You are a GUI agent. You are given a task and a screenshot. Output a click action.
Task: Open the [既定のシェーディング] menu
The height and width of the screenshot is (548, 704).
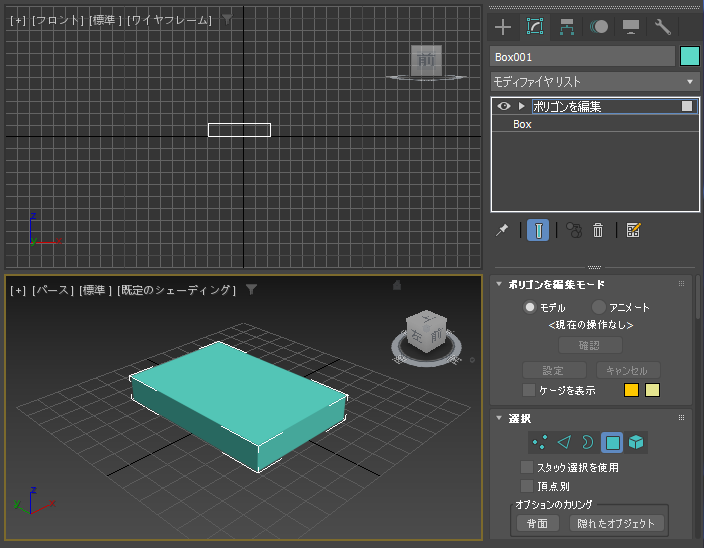[x=176, y=290]
